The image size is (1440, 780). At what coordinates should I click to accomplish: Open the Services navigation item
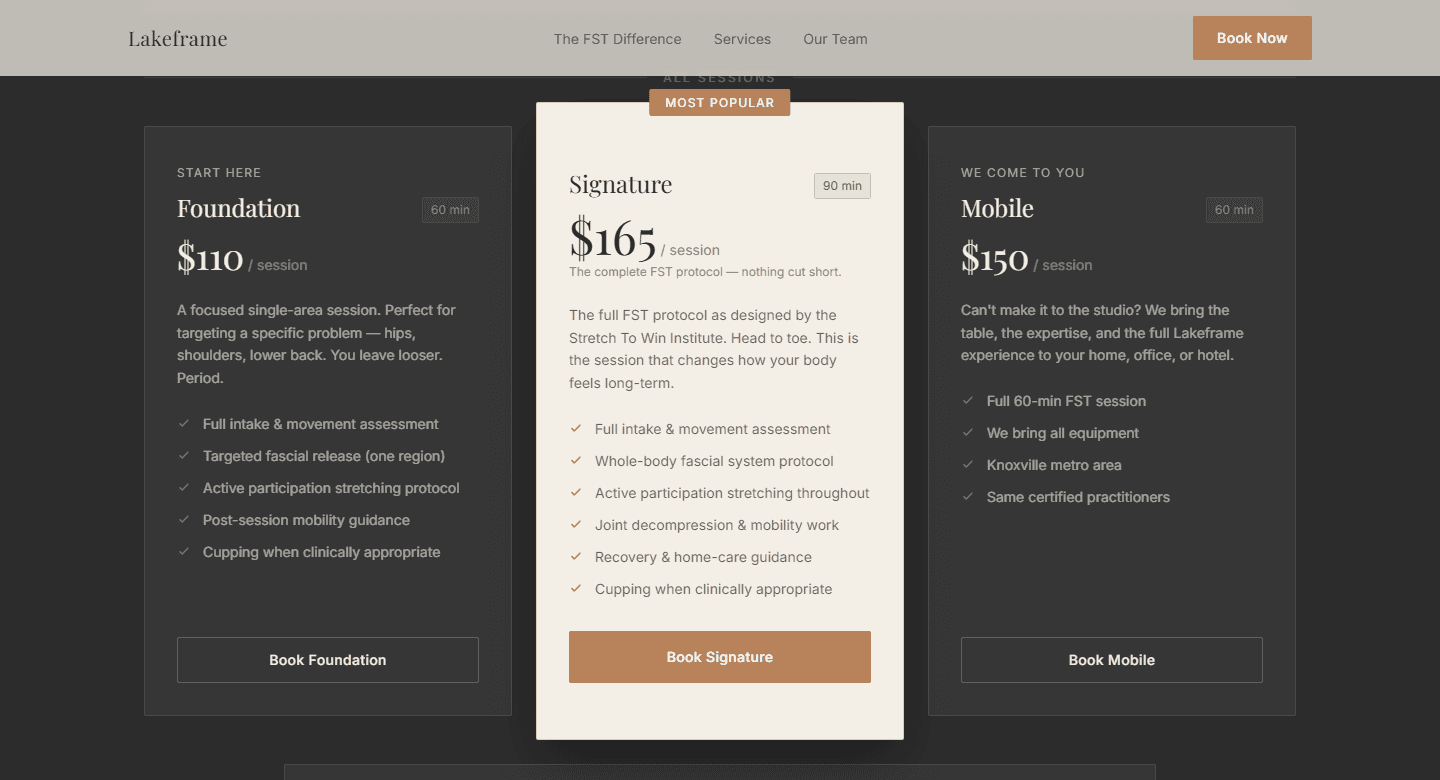click(742, 39)
